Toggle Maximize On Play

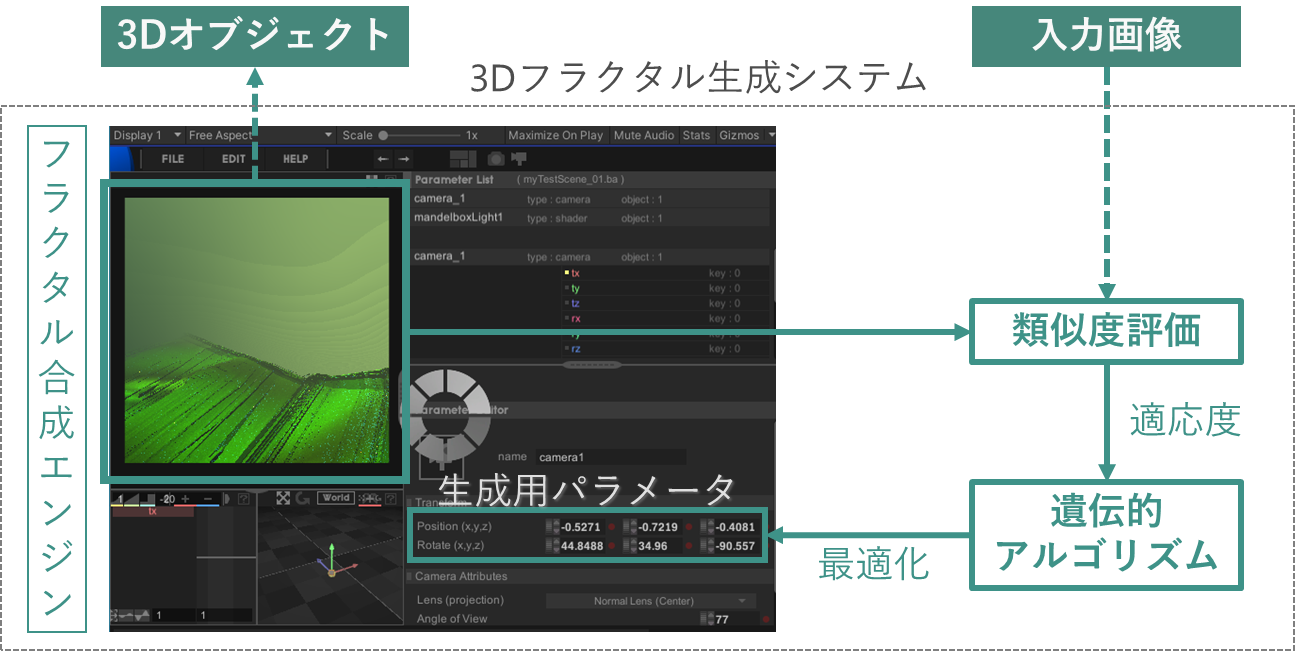click(x=555, y=135)
